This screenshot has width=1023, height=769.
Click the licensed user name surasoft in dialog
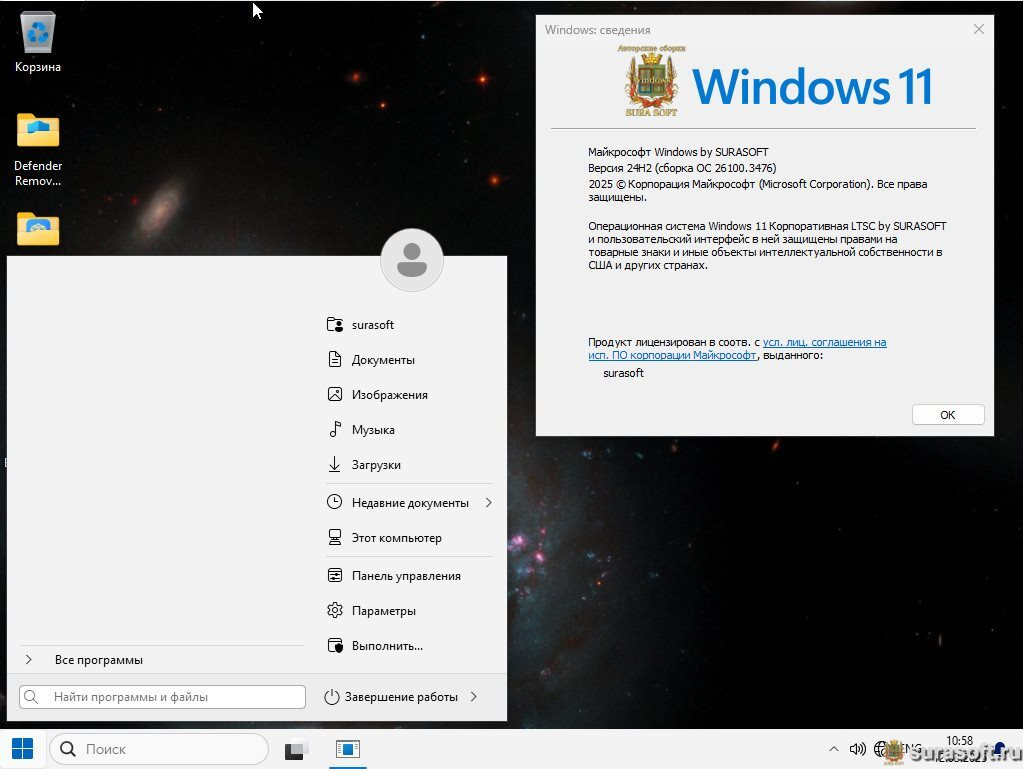[x=623, y=372]
